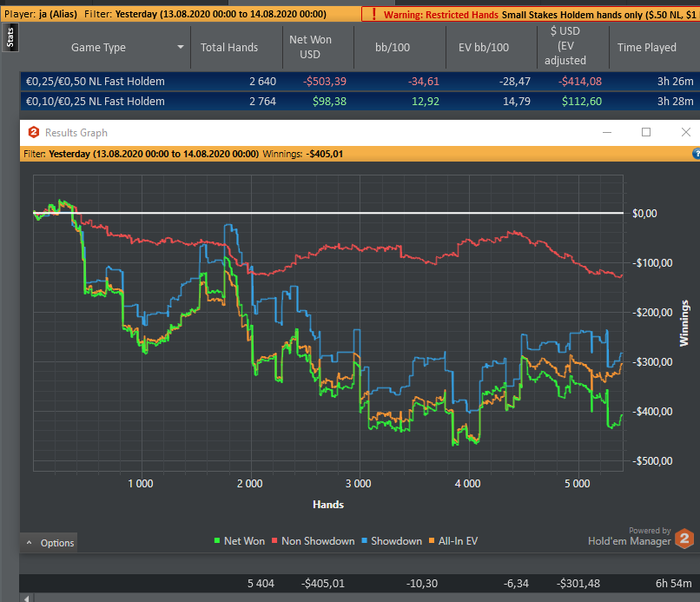
Task: Sort by the EV bb/100 column header
Action: point(483,47)
